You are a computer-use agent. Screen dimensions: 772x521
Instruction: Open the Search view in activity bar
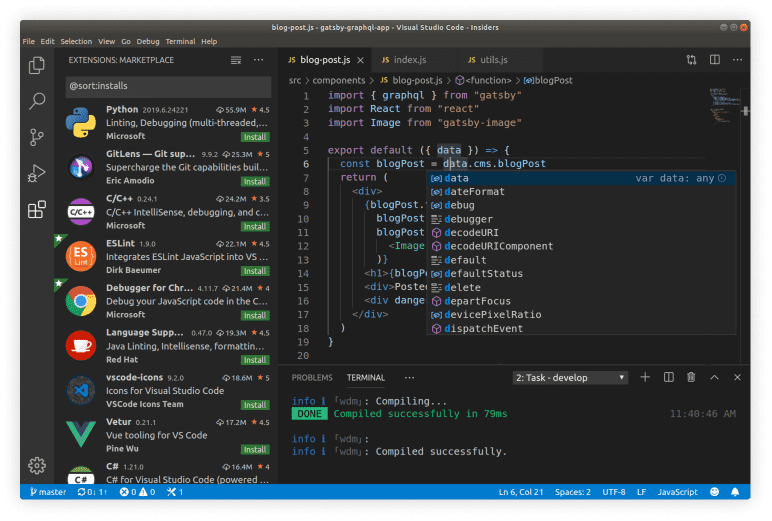pos(37,101)
